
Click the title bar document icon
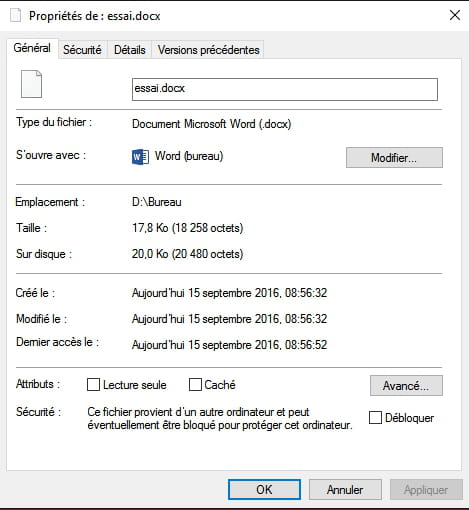click(x=15, y=16)
